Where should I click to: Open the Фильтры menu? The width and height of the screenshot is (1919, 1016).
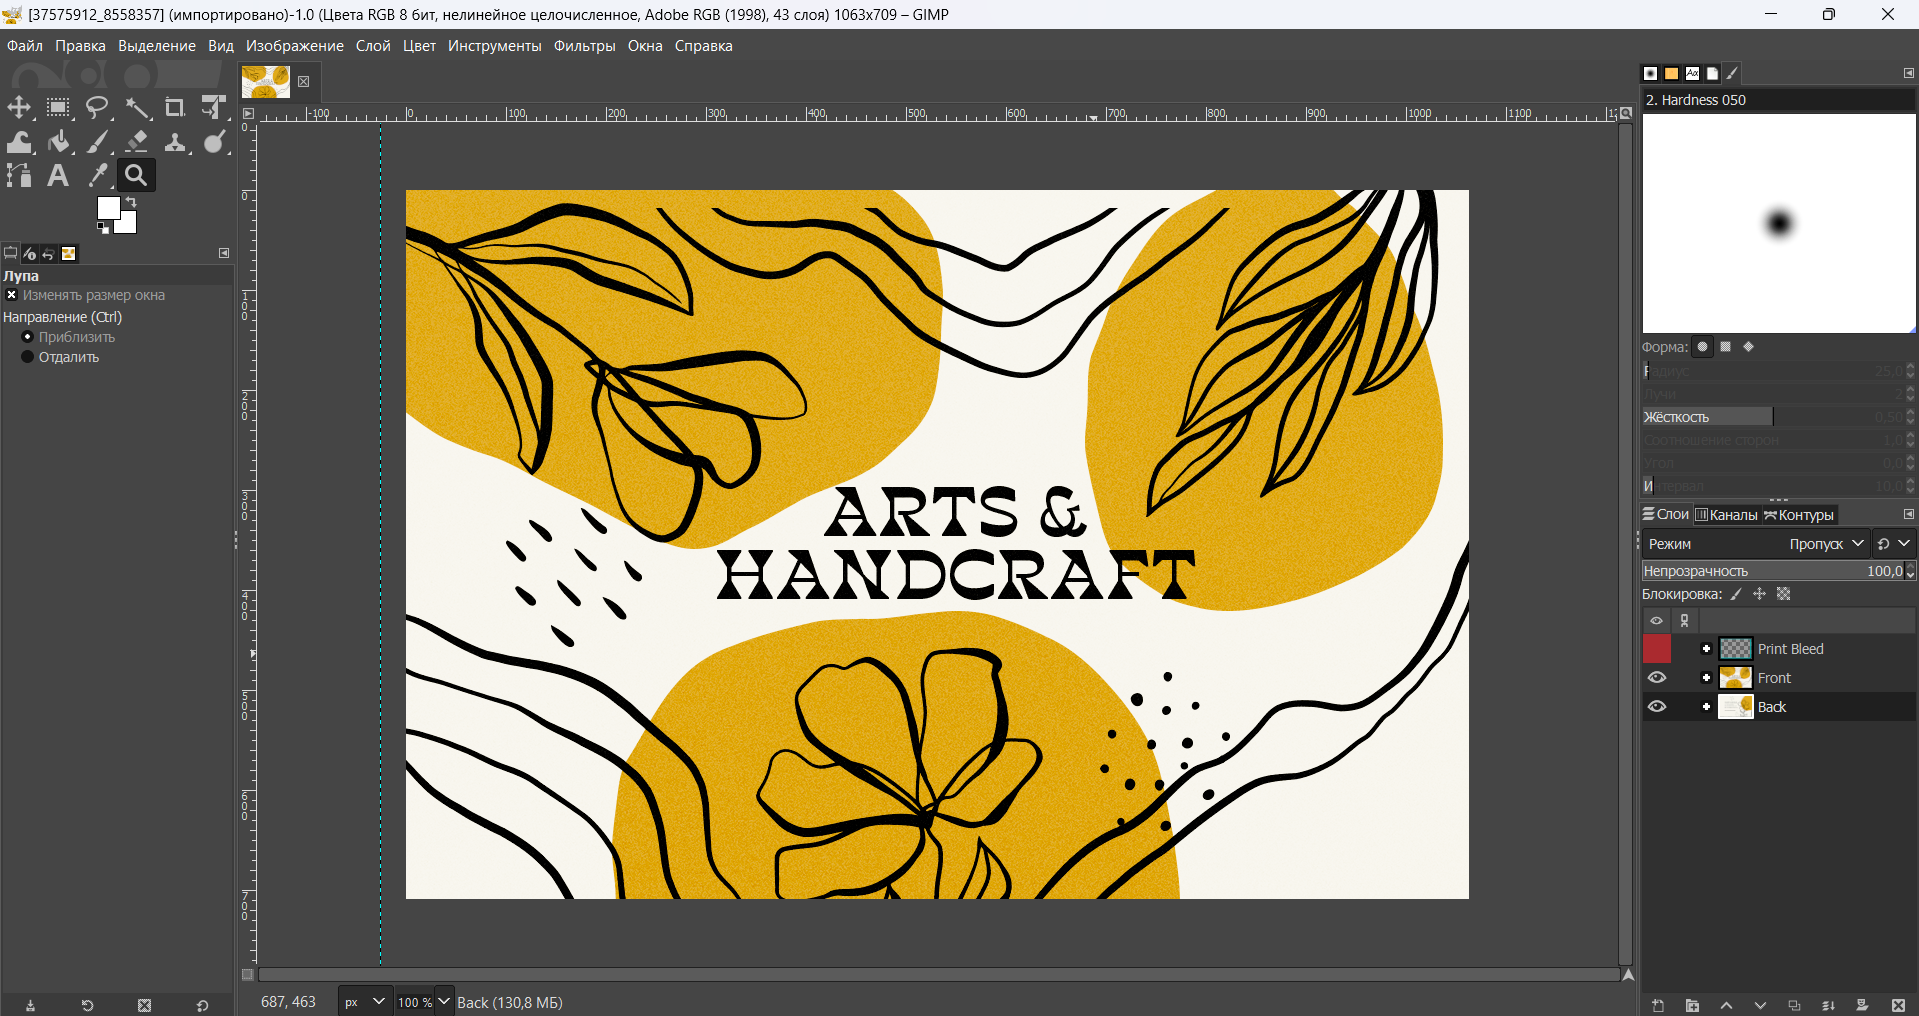(x=584, y=46)
